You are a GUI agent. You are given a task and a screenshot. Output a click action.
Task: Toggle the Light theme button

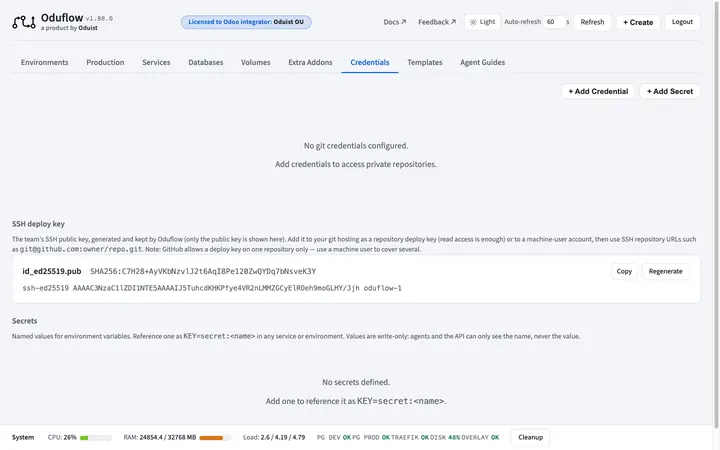tap(482, 22)
